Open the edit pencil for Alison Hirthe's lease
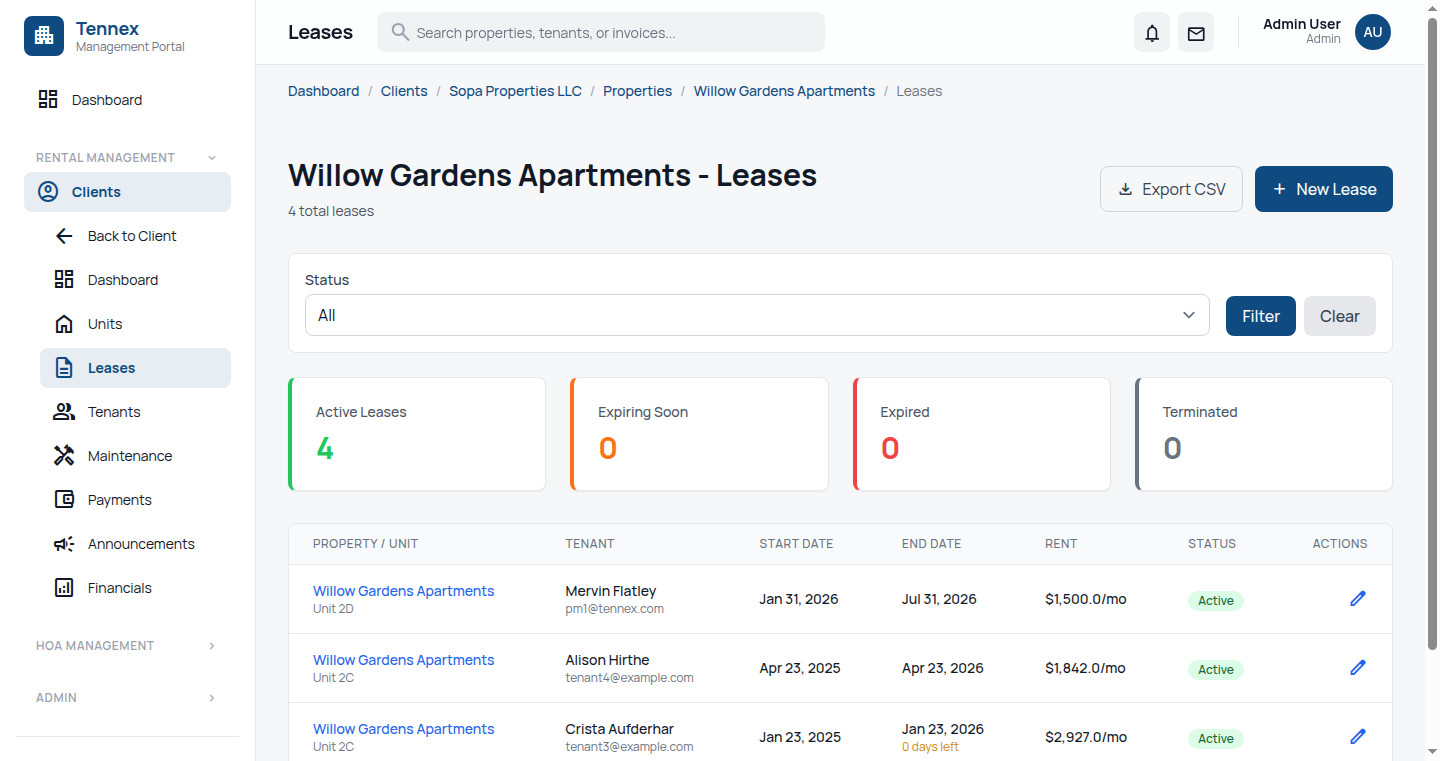This screenshot has height=761, width=1440. click(x=1357, y=667)
